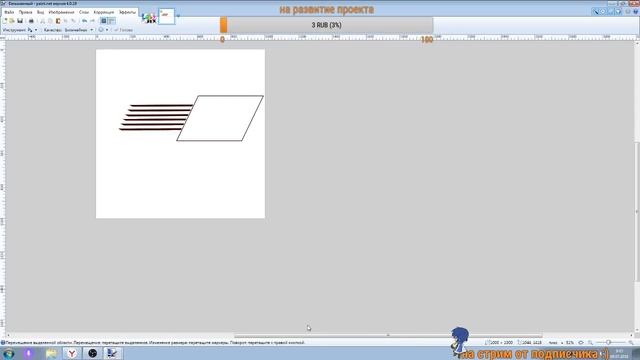Click the 51% zoom level field
The image size is (640, 360).
pyautogui.click(x=569, y=342)
